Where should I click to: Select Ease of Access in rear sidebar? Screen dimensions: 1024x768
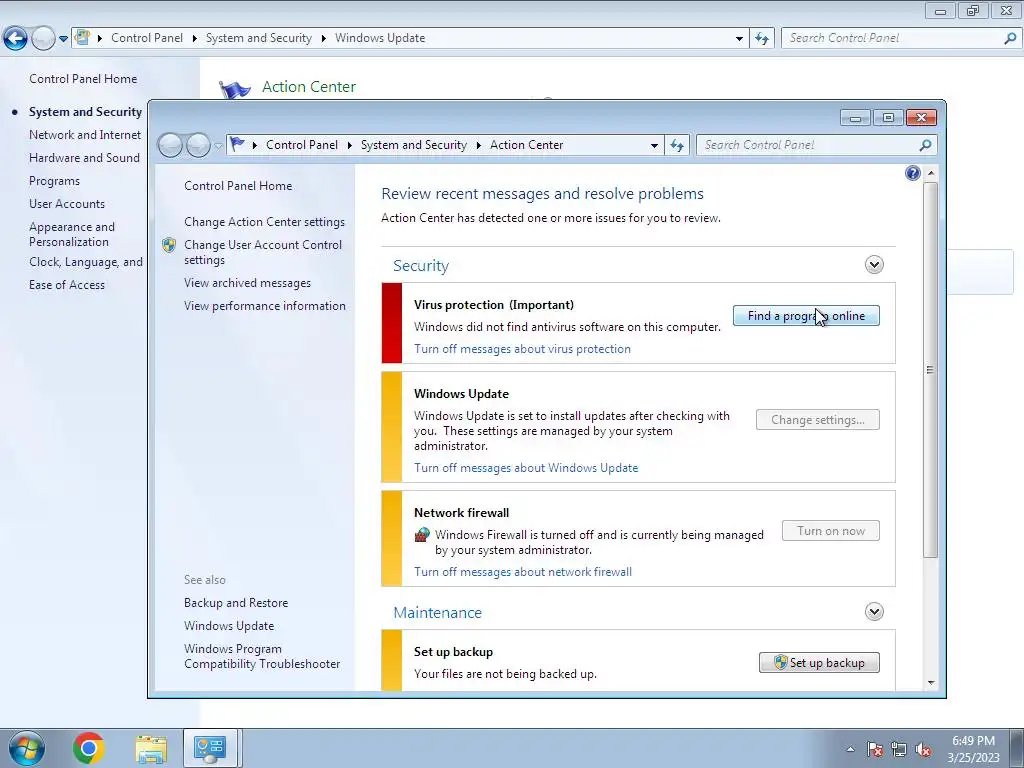(67, 285)
